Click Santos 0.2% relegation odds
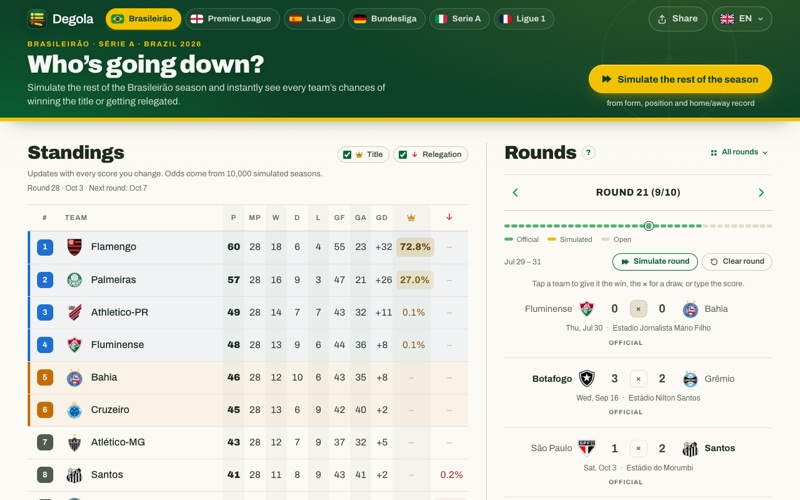The height and width of the screenshot is (500, 800). [x=452, y=475]
